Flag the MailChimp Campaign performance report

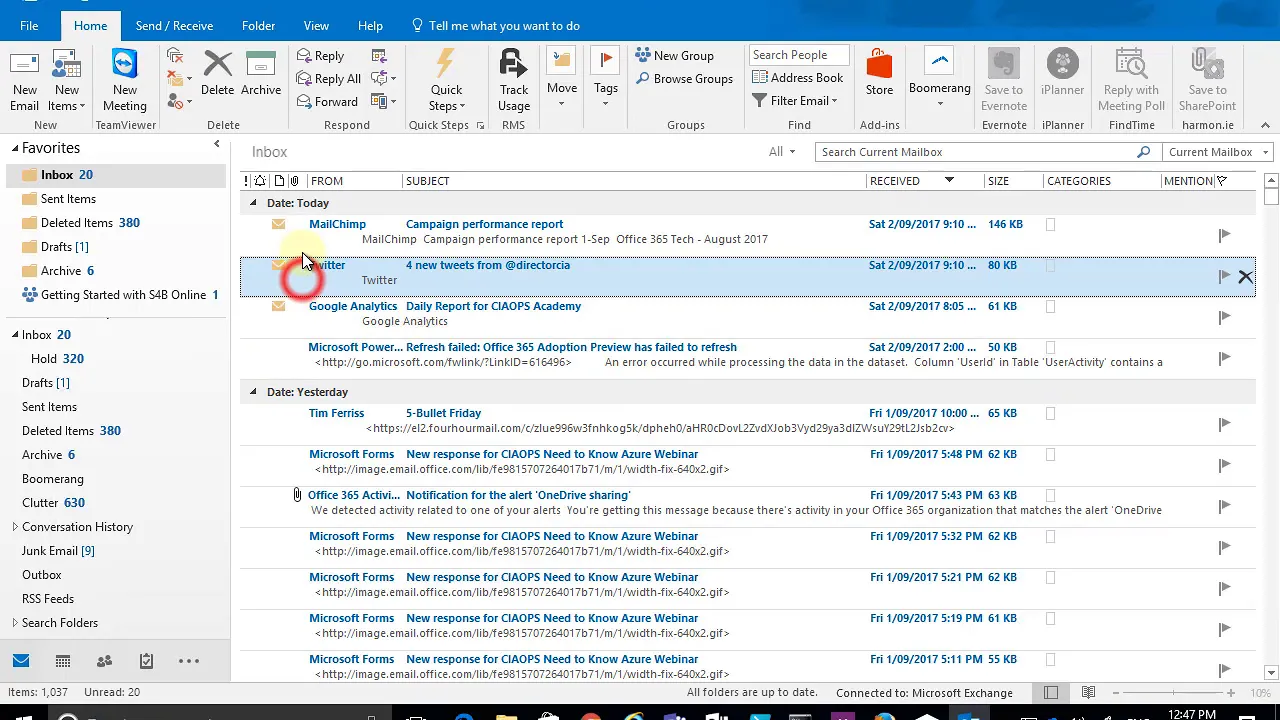1224,235
